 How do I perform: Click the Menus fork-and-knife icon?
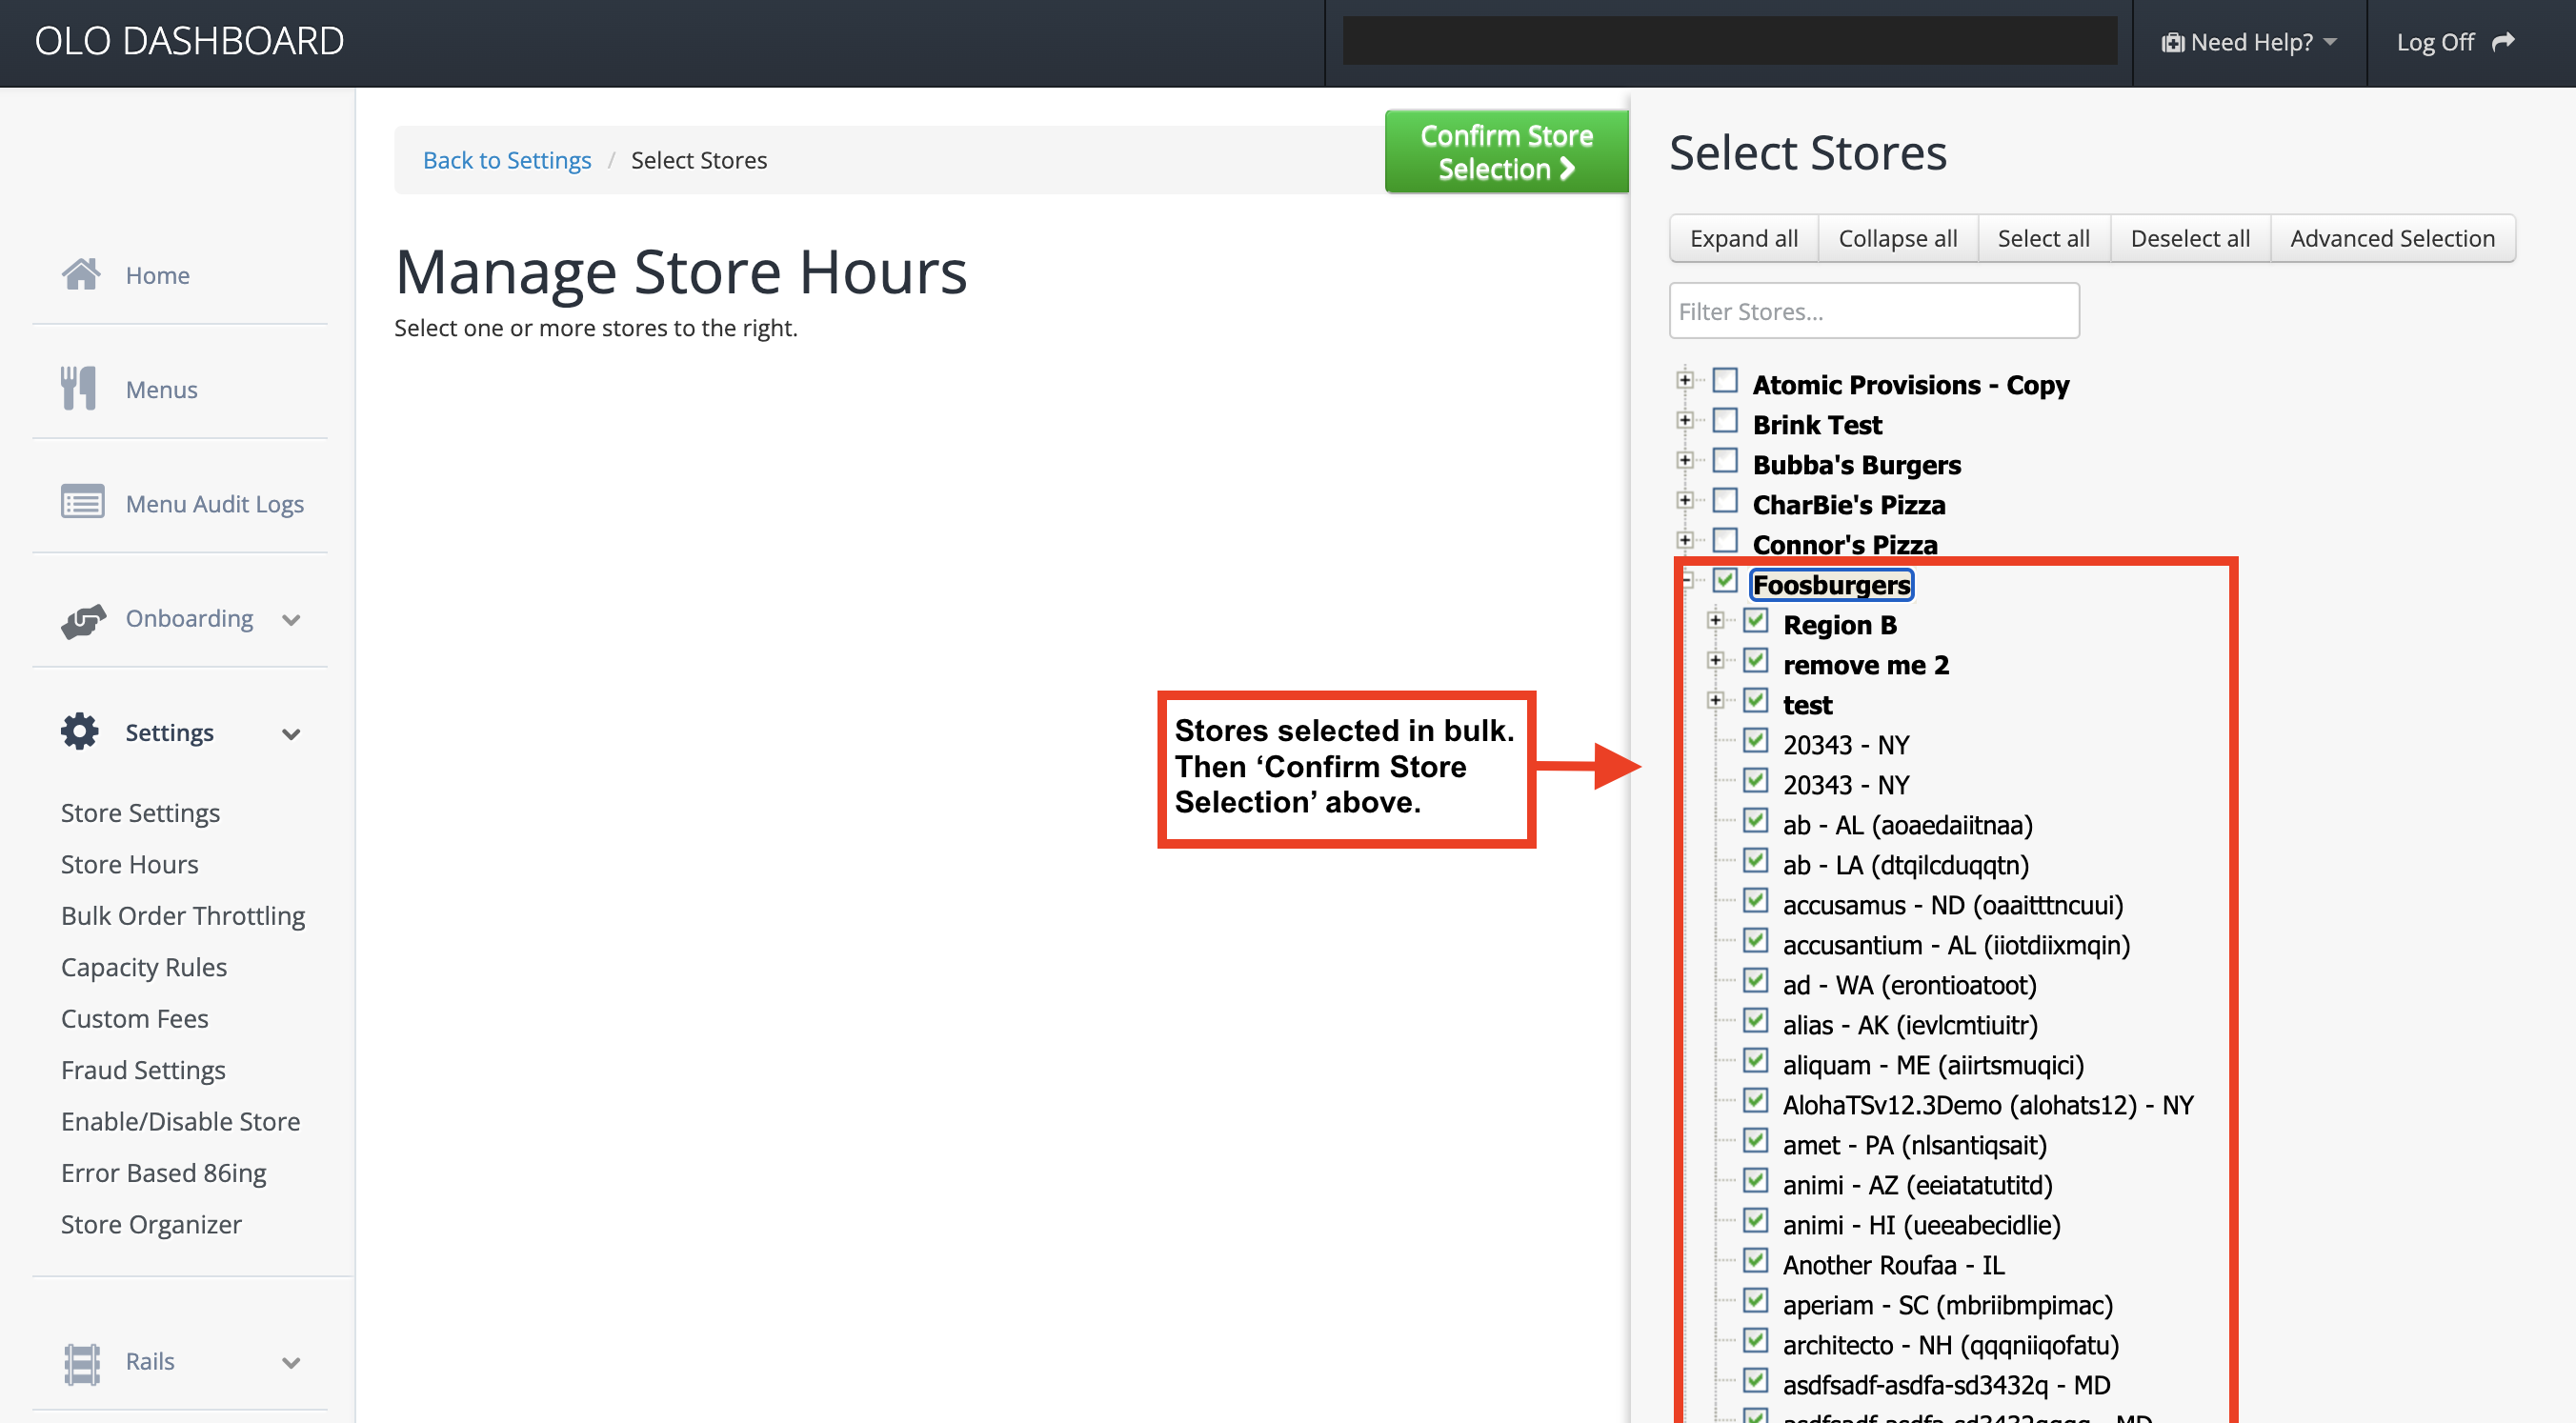[79, 388]
